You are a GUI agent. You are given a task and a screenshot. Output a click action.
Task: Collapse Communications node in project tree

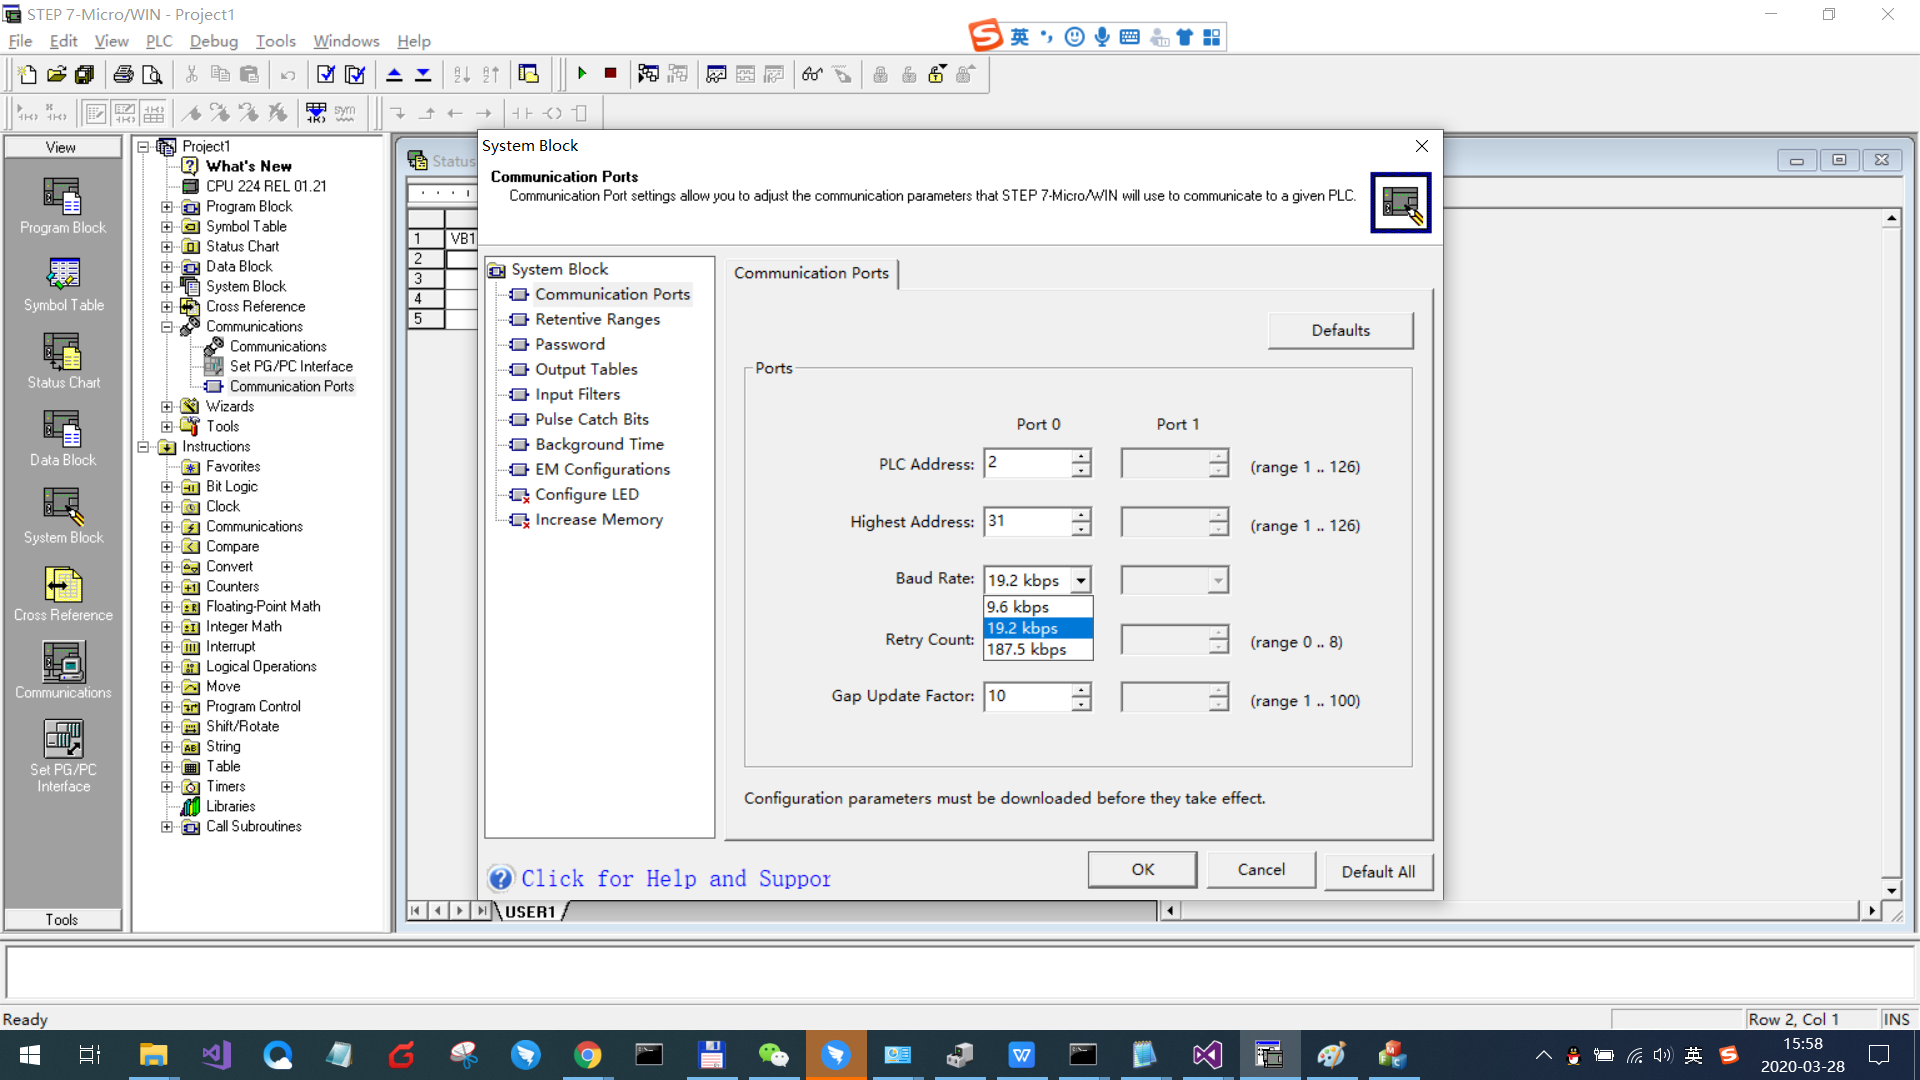(x=167, y=327)
